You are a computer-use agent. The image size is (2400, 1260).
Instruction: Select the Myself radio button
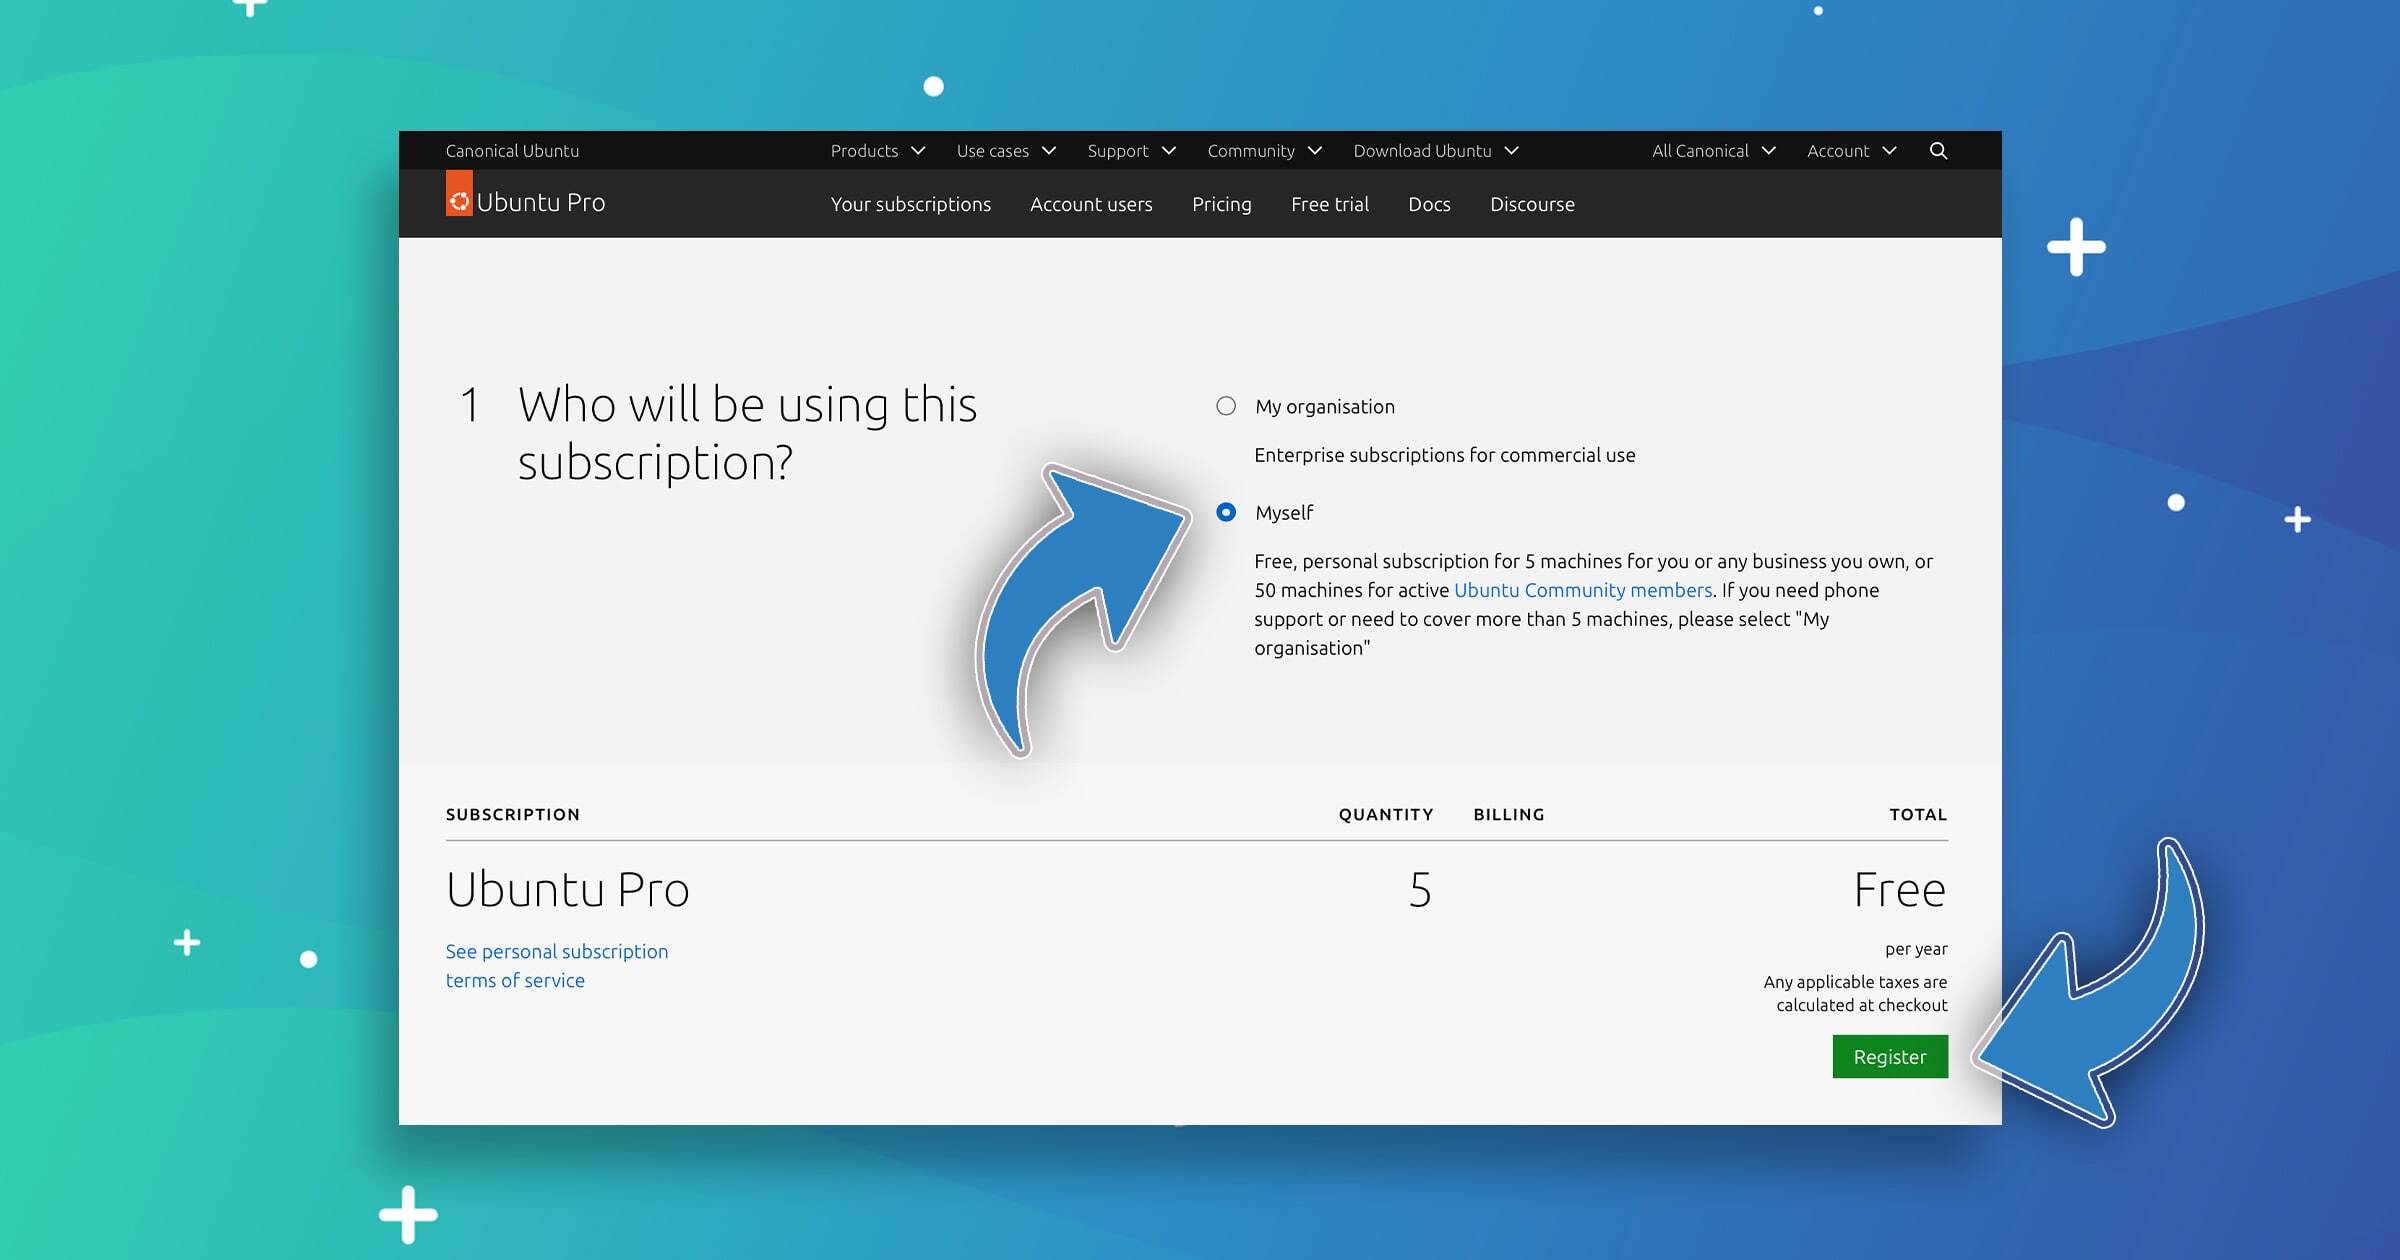click(x=1226, y=512)
